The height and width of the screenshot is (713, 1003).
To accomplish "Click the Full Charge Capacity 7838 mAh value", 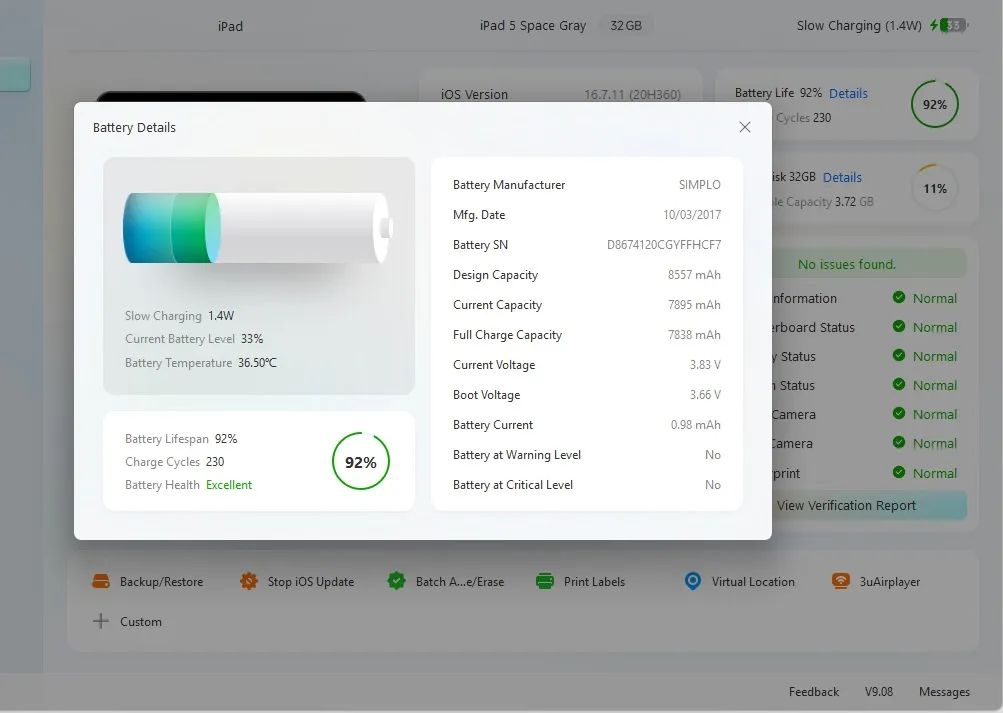I will (694, 335).
